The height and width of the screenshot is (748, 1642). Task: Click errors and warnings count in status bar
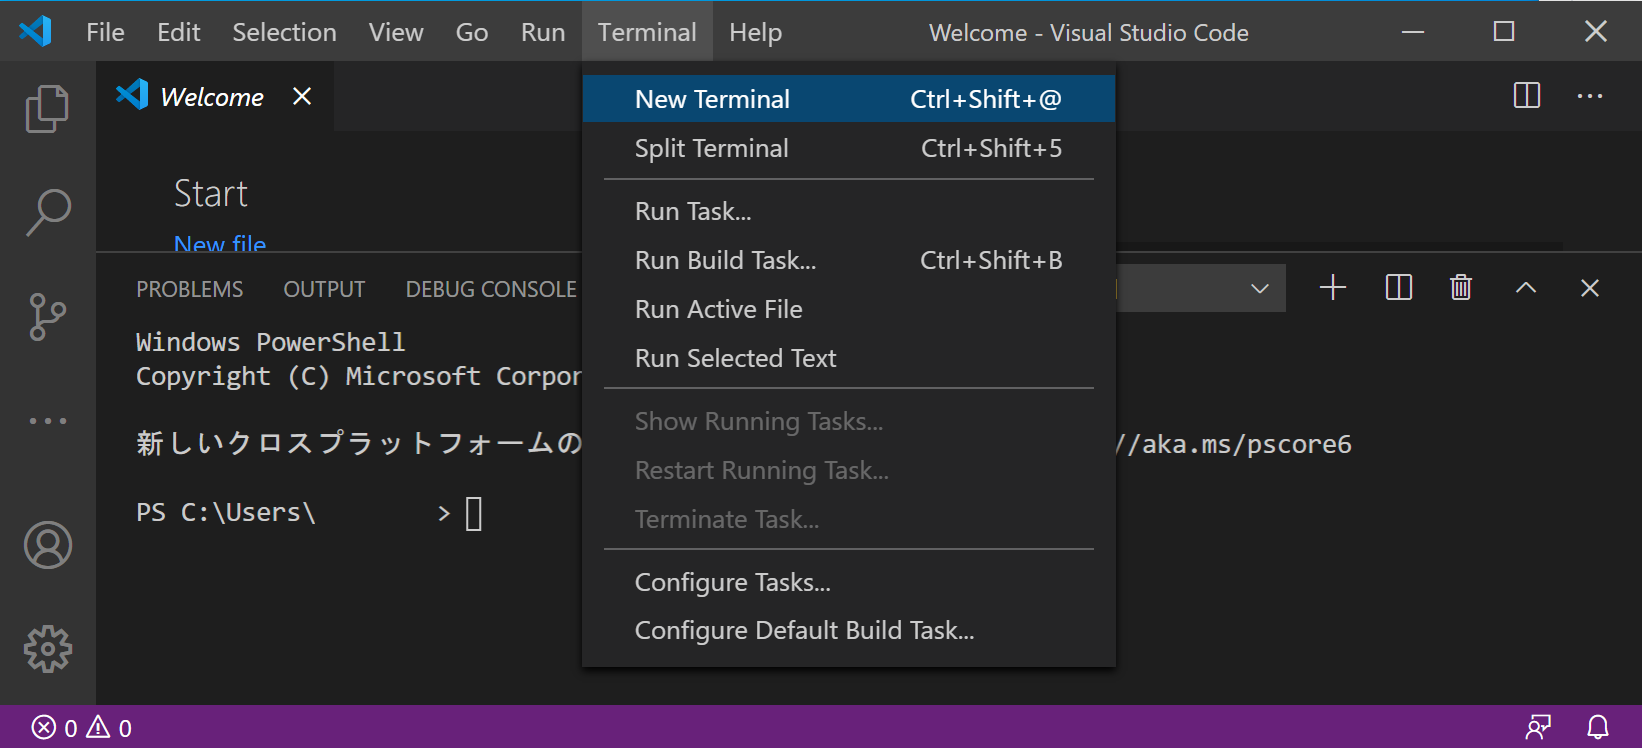point(82,727)
